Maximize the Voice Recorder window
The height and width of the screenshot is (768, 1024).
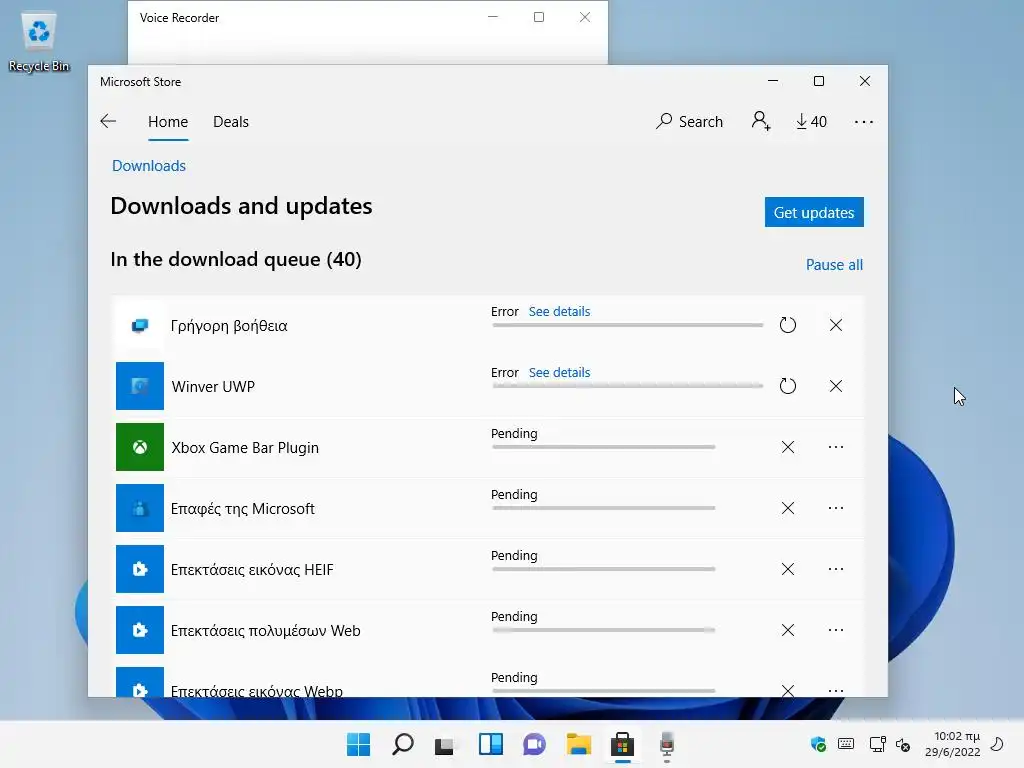click(x=539, y=17)
